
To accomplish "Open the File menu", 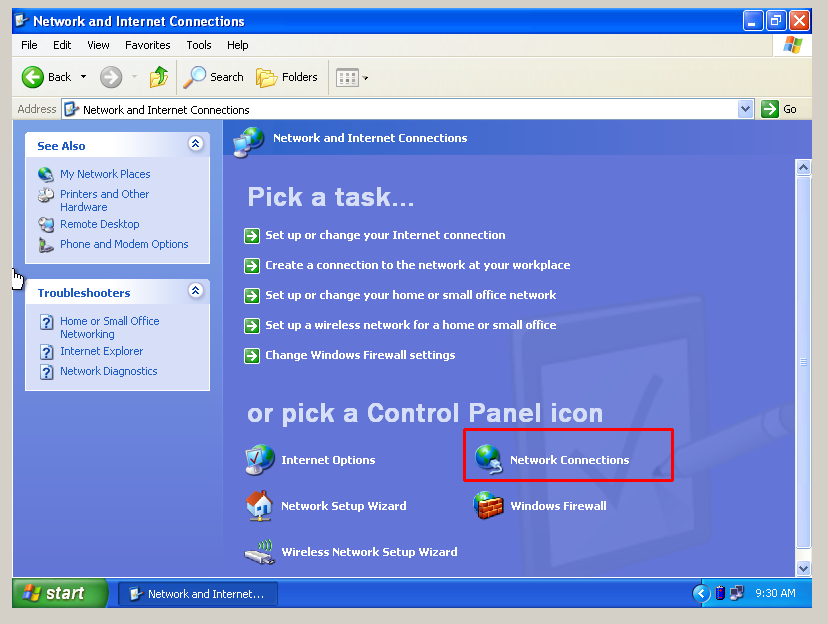I will click(29, 45).
